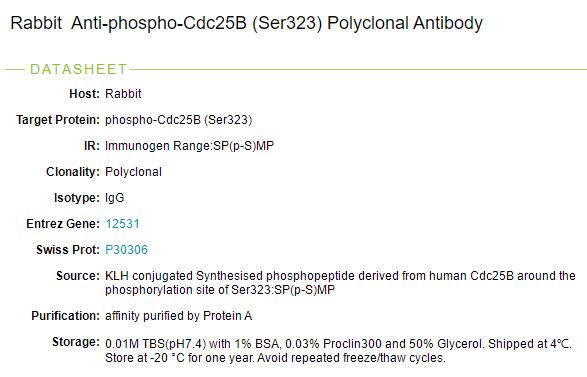Click the storage buffer description text
587x377 pixels.
(338, 351)
